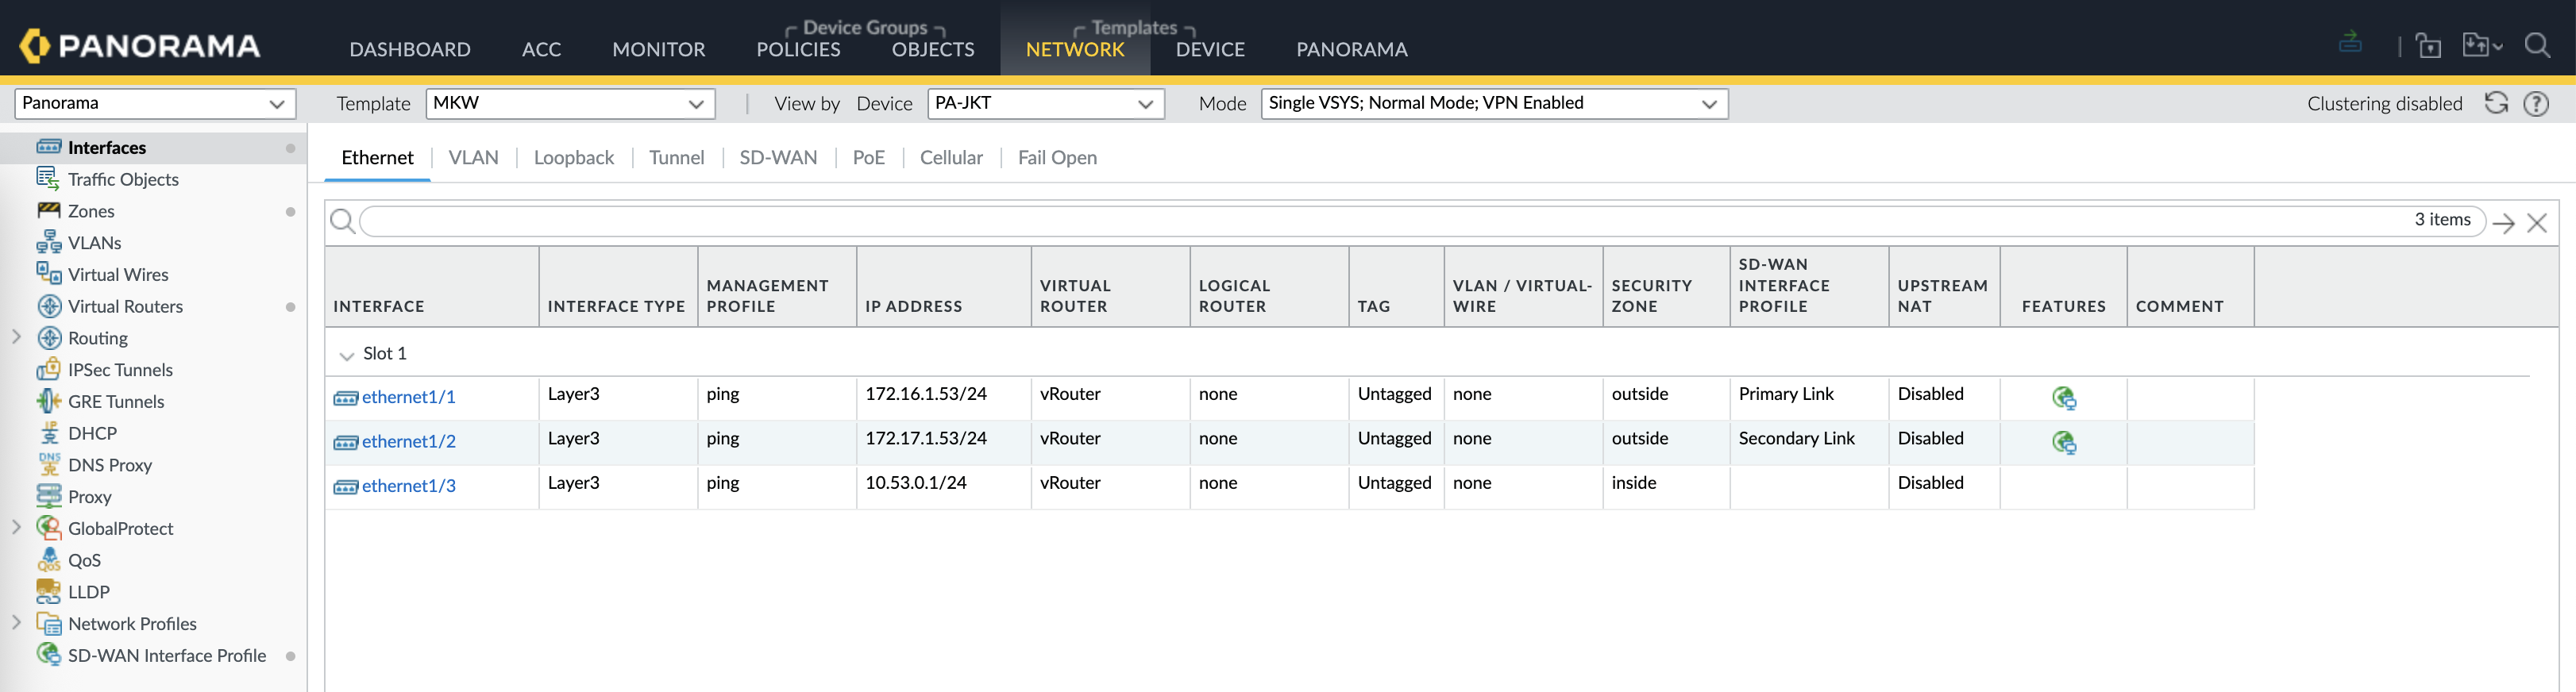Click into the interface filter search field
The image size is (2576, 692).
click(x=1380, y=221)
